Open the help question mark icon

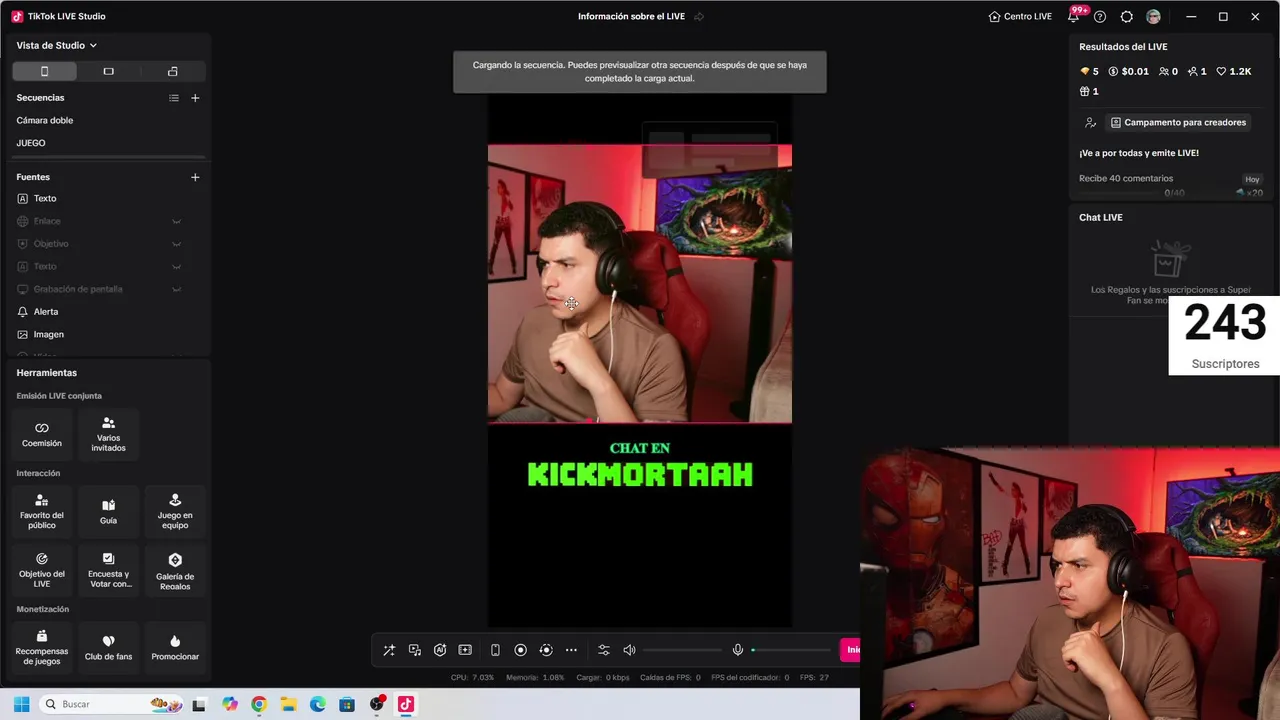pyautogui.click(x=1100, y=16)
